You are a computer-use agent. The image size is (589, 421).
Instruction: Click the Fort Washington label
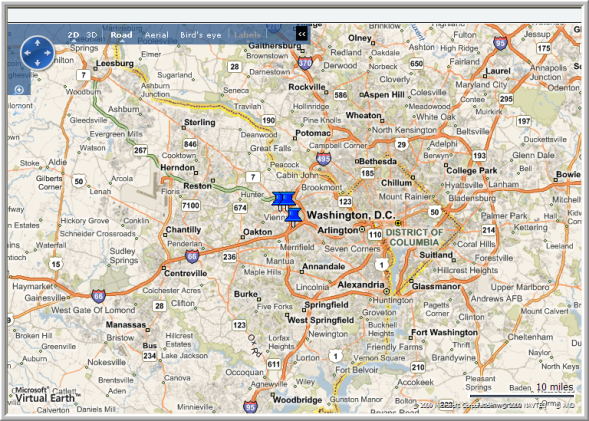click(444, 332)
